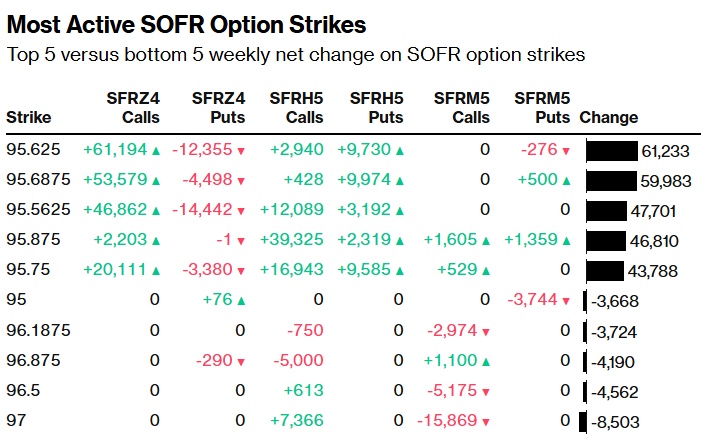
Task: Select the 95.625 strike row label
Action: [x=34, y=151]
